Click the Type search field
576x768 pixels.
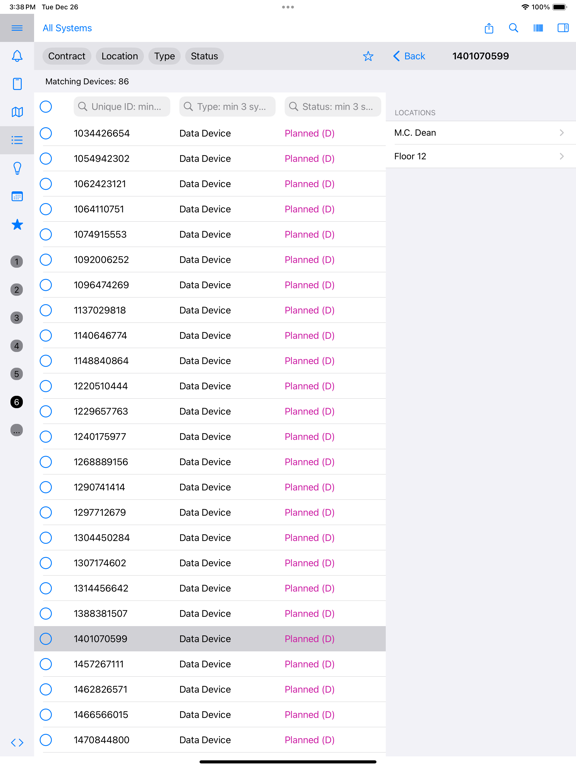tap(227, 106)
